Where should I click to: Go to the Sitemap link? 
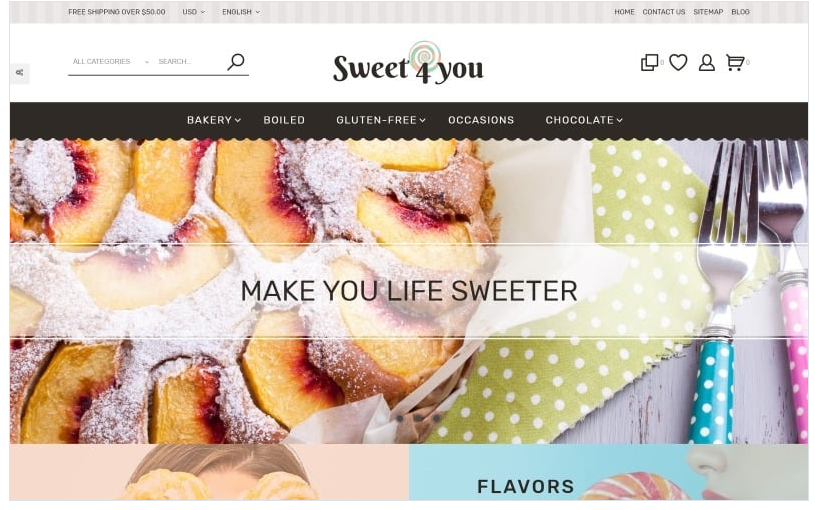point(708,11)
